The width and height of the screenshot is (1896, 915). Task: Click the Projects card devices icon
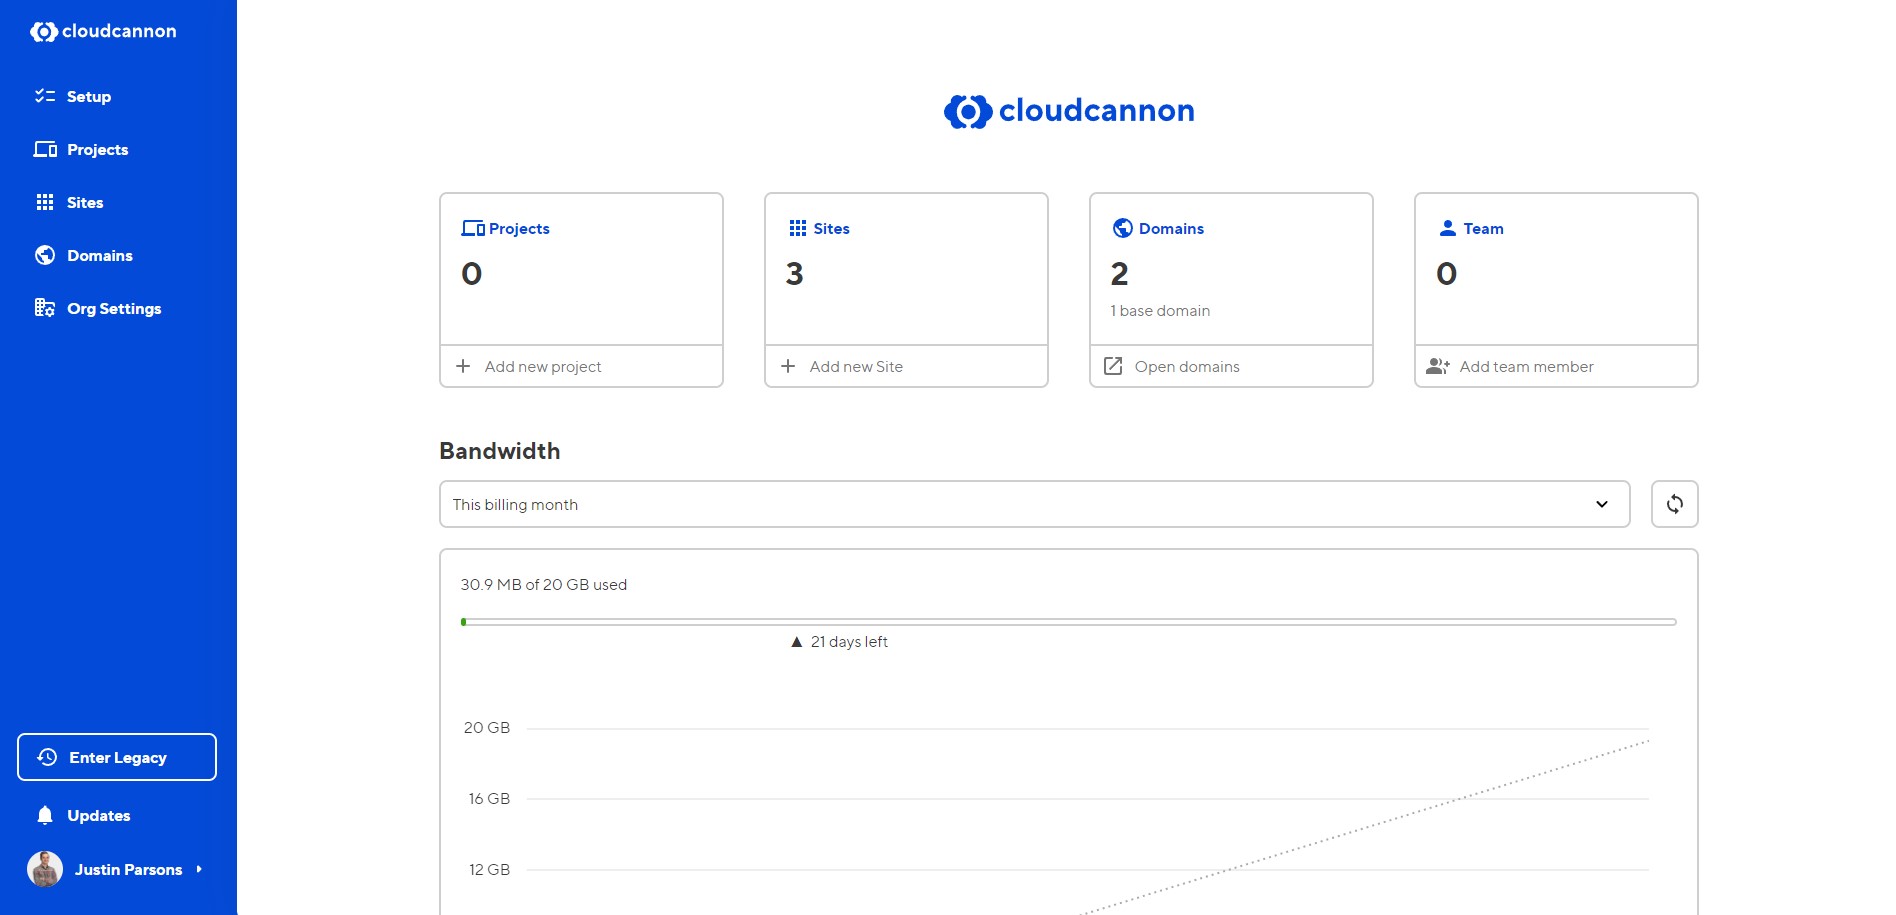tap(473, 228)
